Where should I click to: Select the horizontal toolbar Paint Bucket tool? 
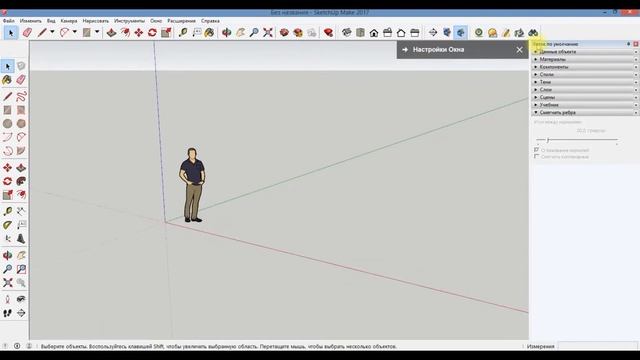[209, 32]
